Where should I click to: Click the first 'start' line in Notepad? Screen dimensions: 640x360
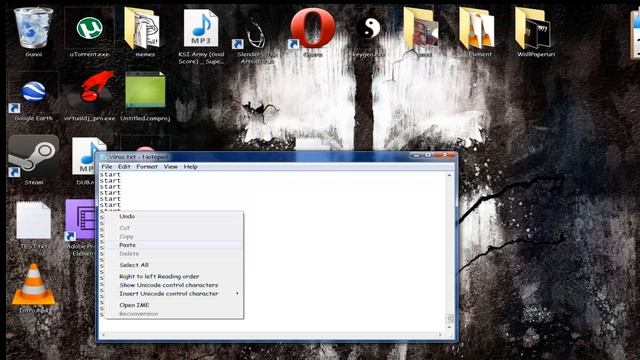click(110, 175)
